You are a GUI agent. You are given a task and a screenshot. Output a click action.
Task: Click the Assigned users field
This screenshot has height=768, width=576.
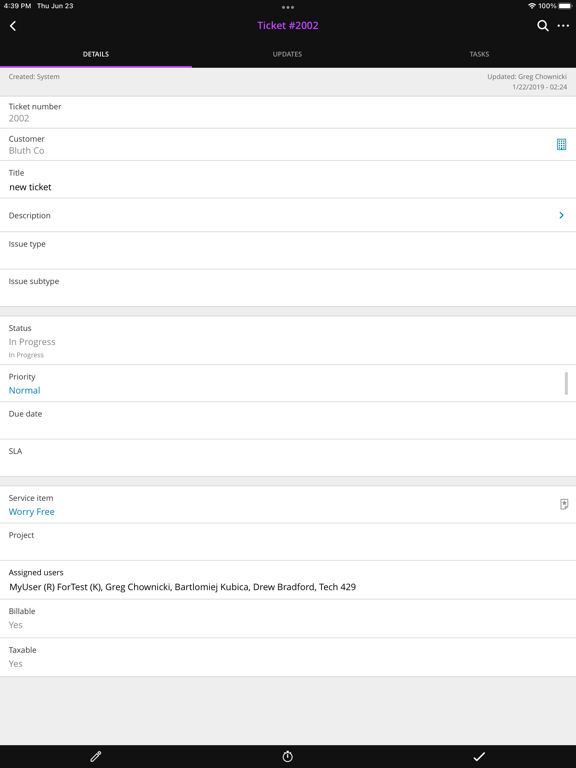(288, 580)
